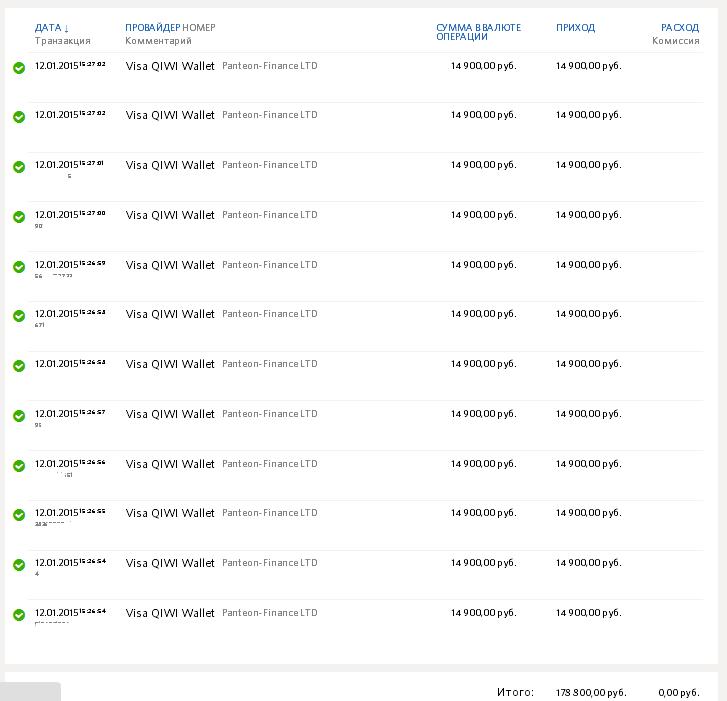Select Panteon-Finance LTD in the 15:37:01 row
This screenshot has width=727, height=701.
coord(269,165)
